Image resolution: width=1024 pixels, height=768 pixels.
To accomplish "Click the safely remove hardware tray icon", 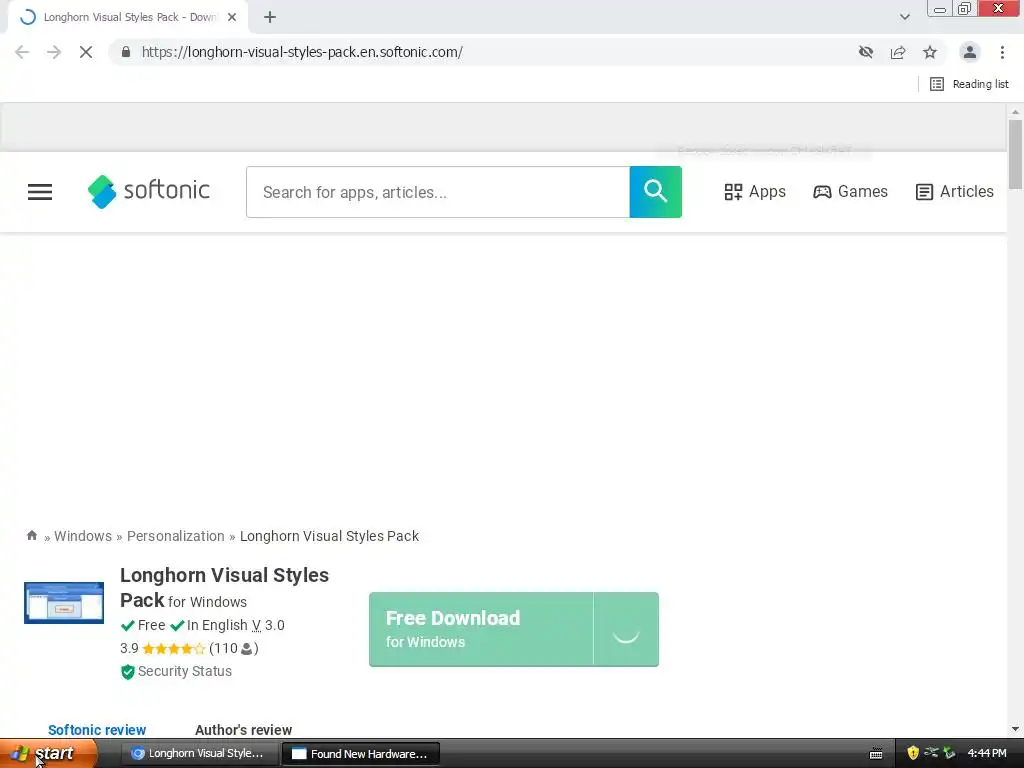I will pos(949,753).
